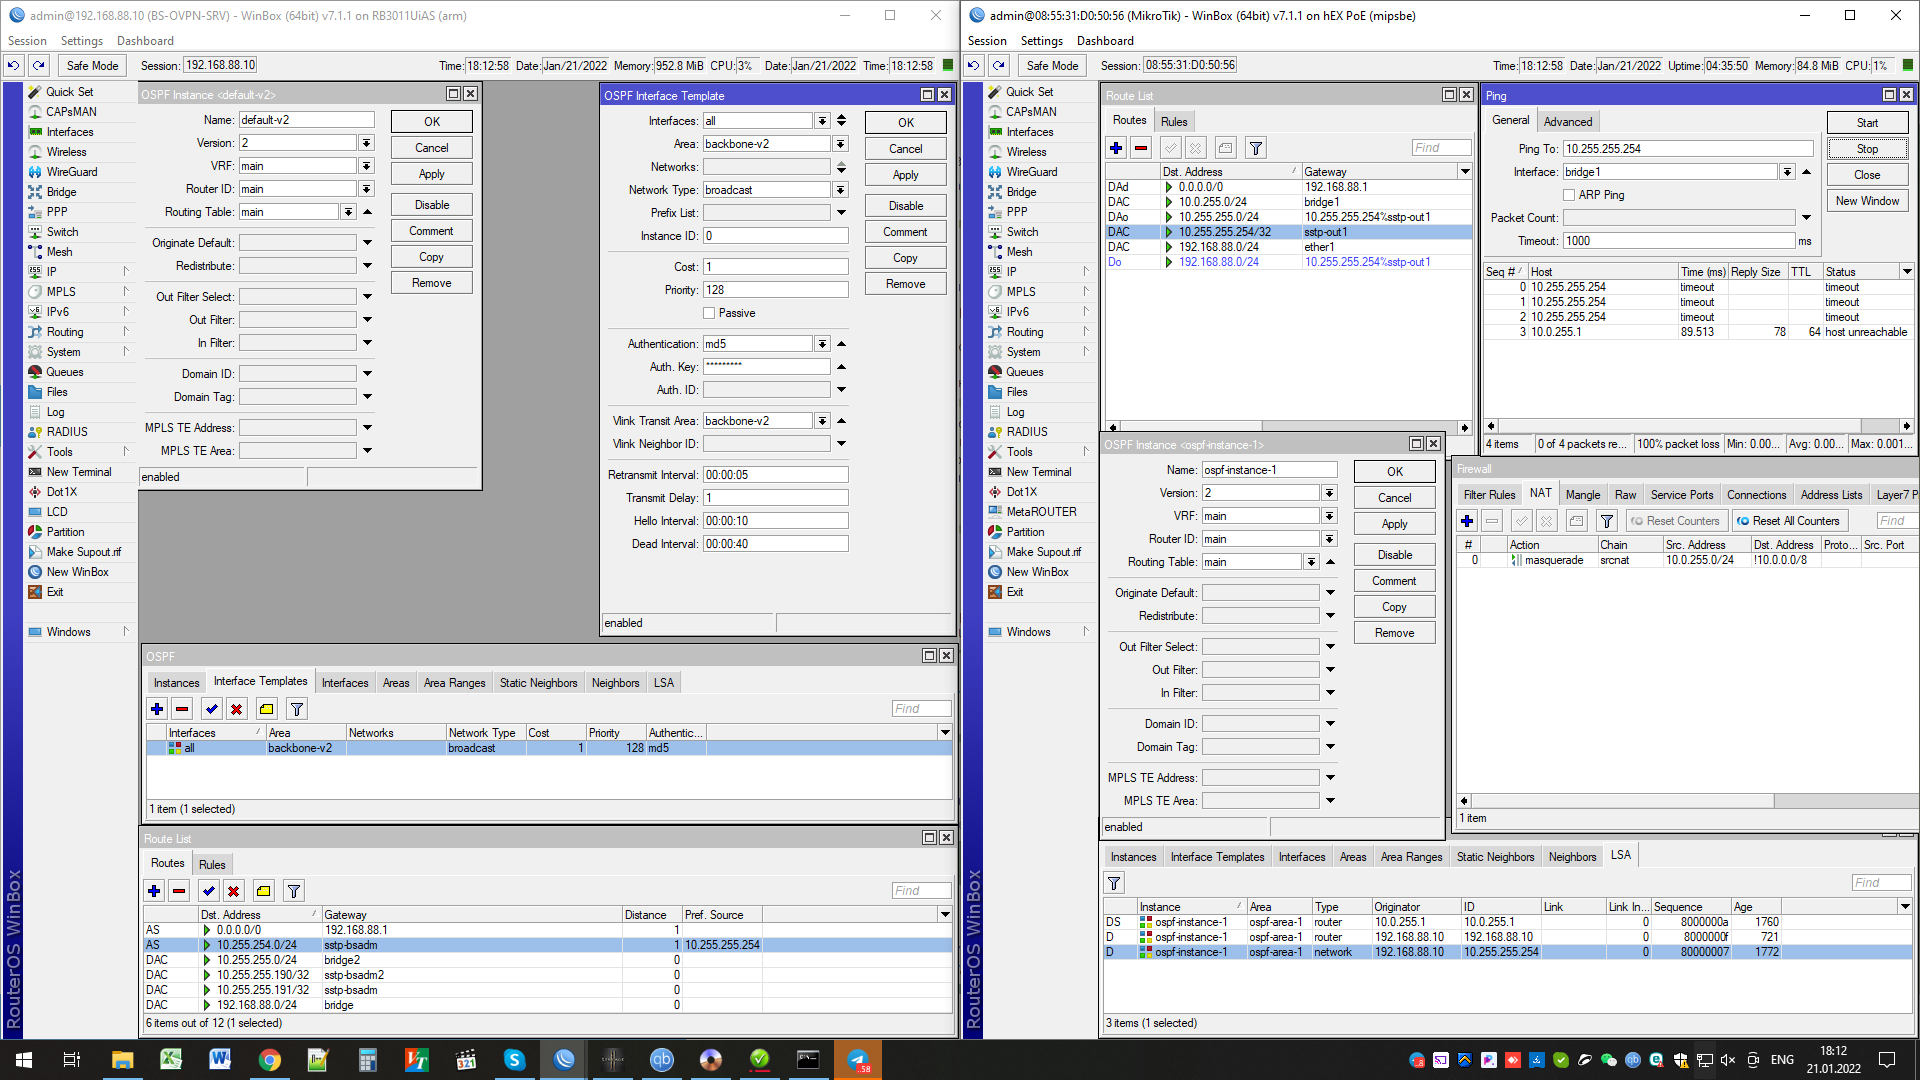Viewport: 1920px width, 1080px height.
Task: Open Rules tab in right Route List
Action: pos(1174,122)
